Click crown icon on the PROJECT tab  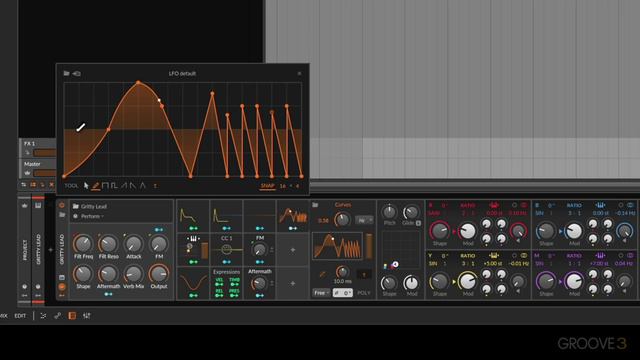[x=24, y=205]
